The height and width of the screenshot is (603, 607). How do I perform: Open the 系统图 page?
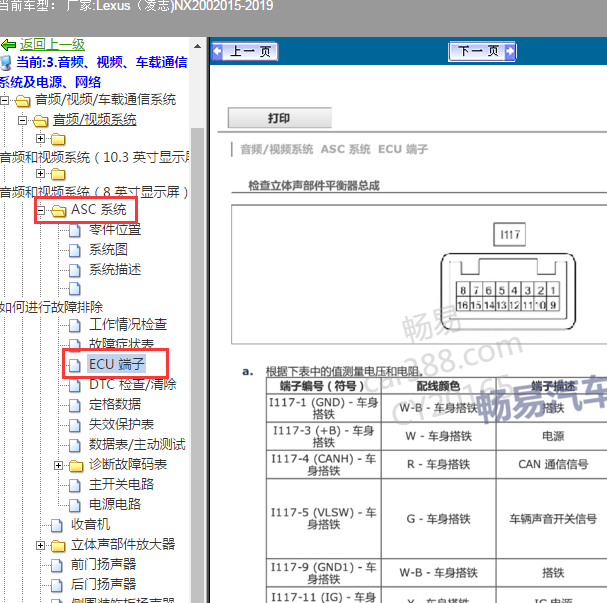coord(108,249)
